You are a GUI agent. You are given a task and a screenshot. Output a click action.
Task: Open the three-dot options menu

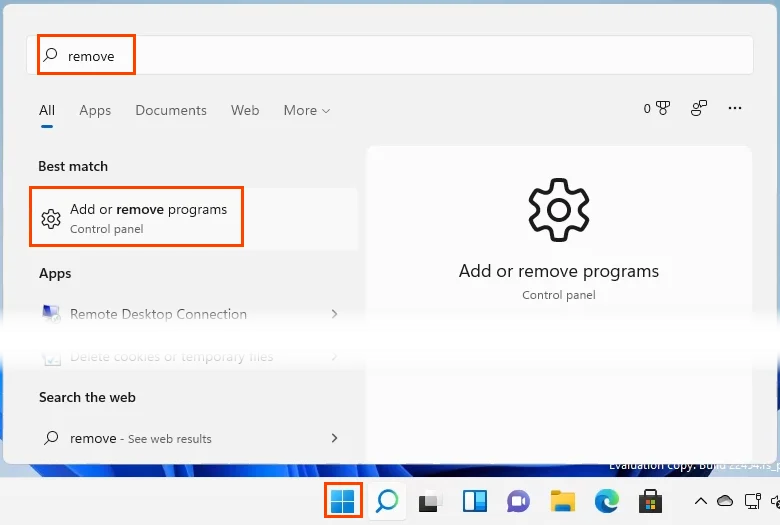click(735, 108)
